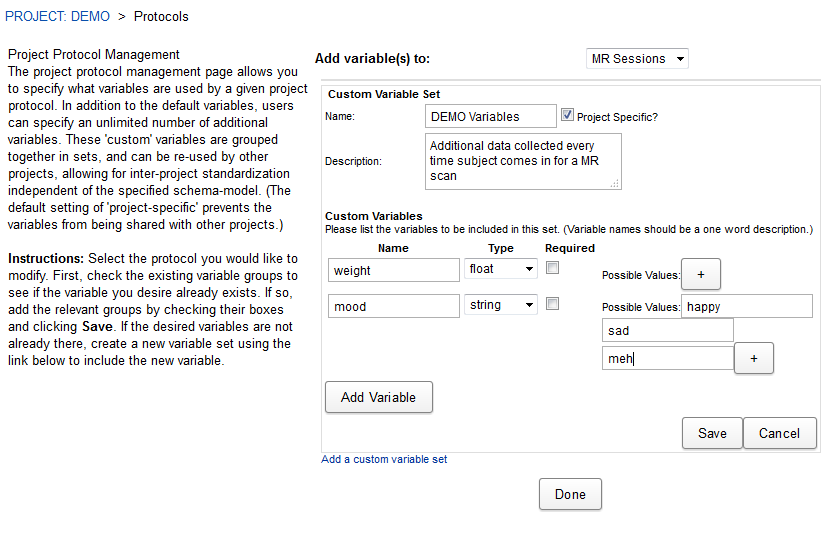The height and width of the screenshot is (545, 838).
Task: Open the float type dropdown for weight
Action: tap(501, 269)
